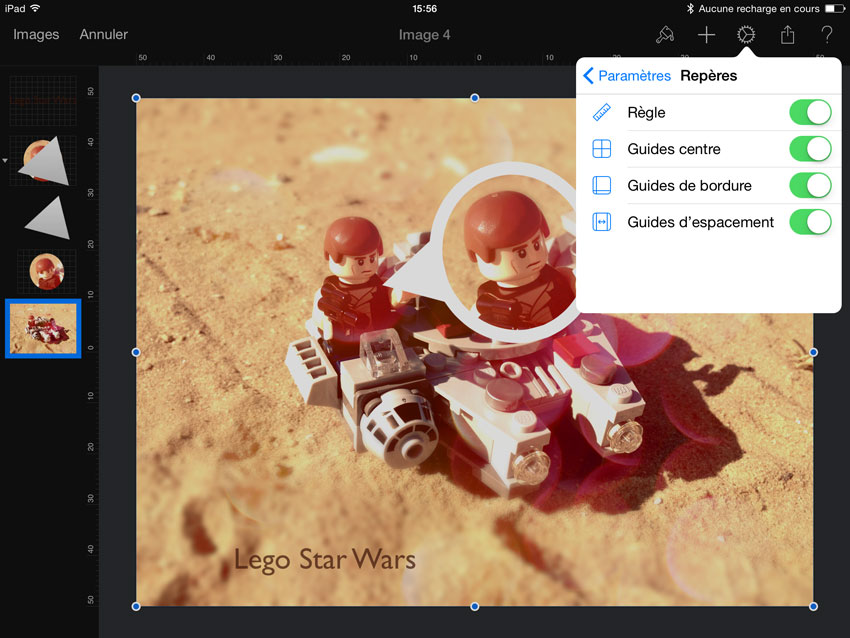Tap the Guides de bordure label
Screen dimensions: 850x638
click(690, 185)
